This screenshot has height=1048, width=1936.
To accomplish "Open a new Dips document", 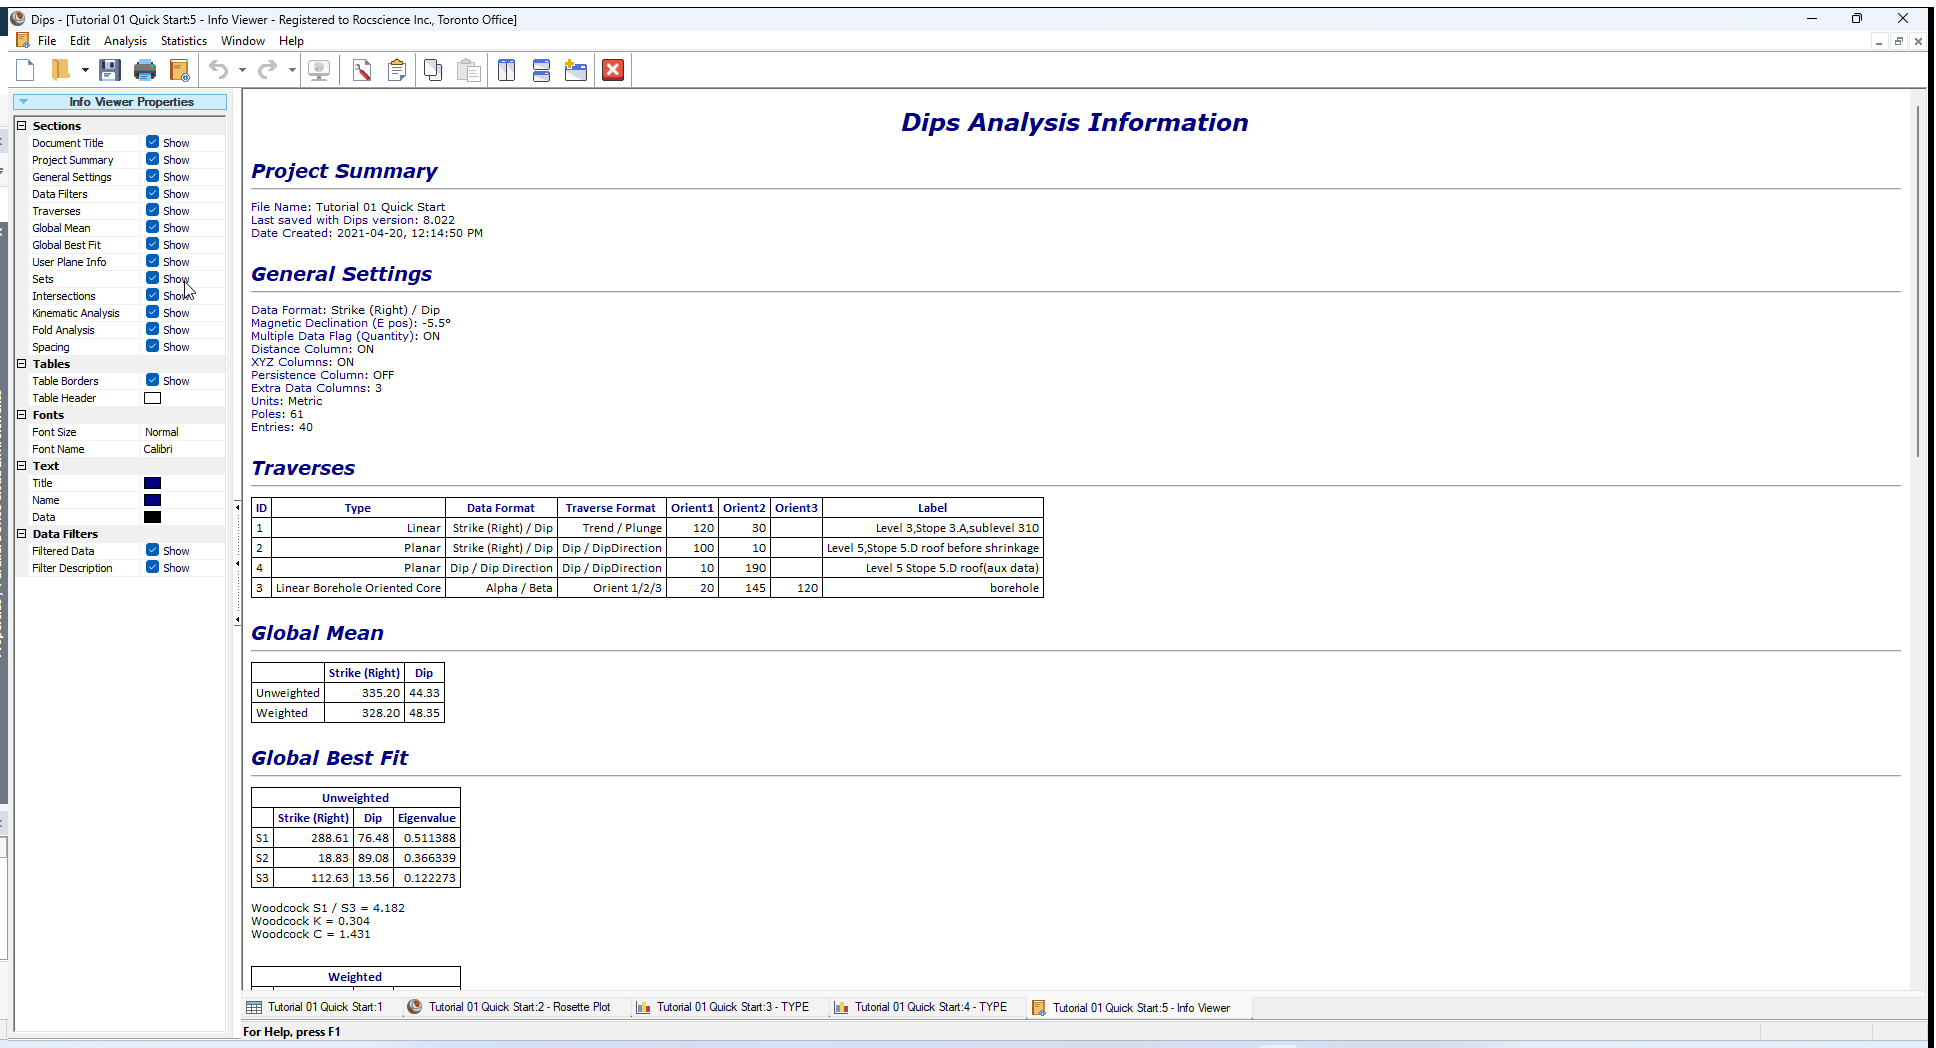I will pyautogui.click(x=25, y=70).
